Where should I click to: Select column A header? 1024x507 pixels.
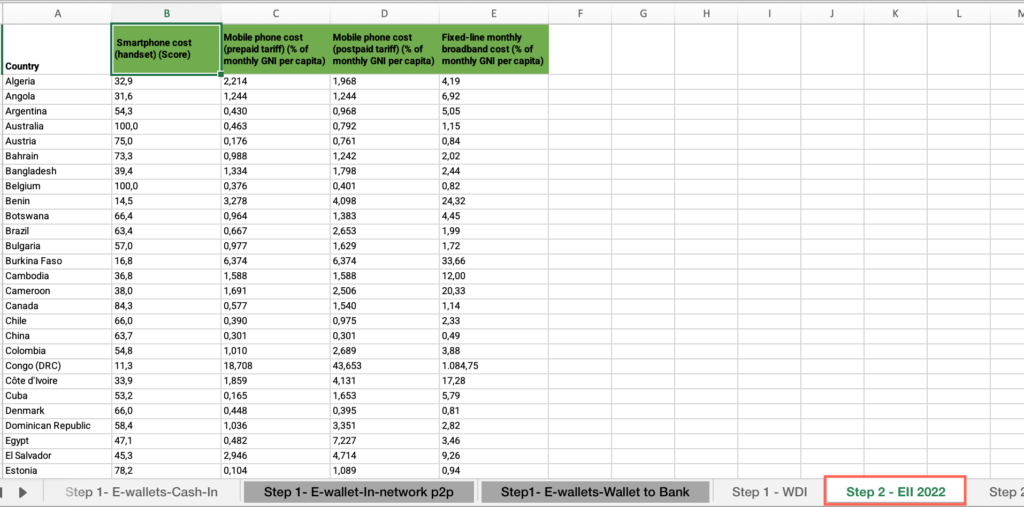pyautogui.click(x=57, y=13)
